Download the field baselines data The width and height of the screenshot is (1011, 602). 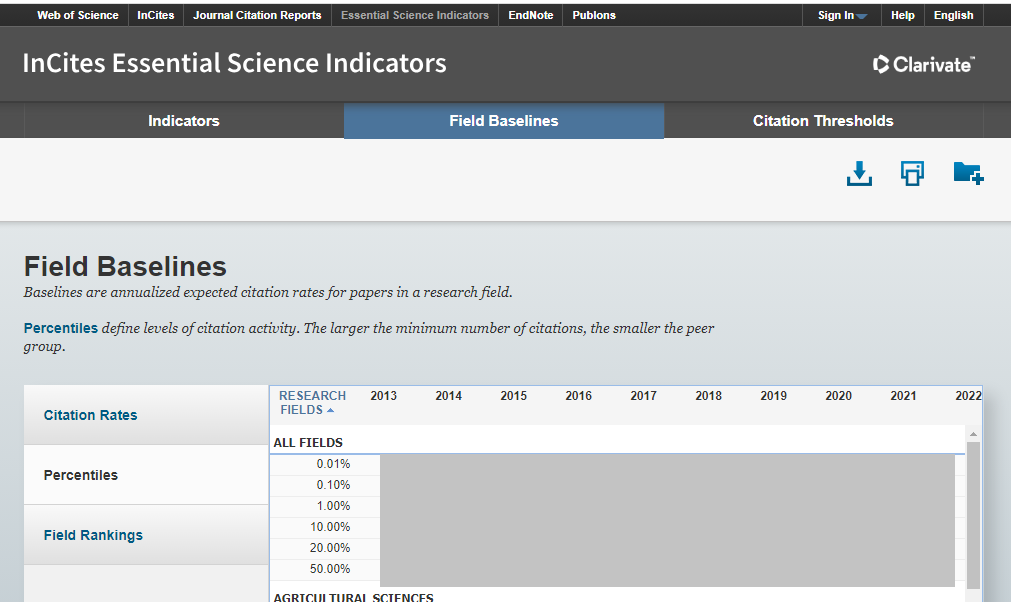(859, 173)
